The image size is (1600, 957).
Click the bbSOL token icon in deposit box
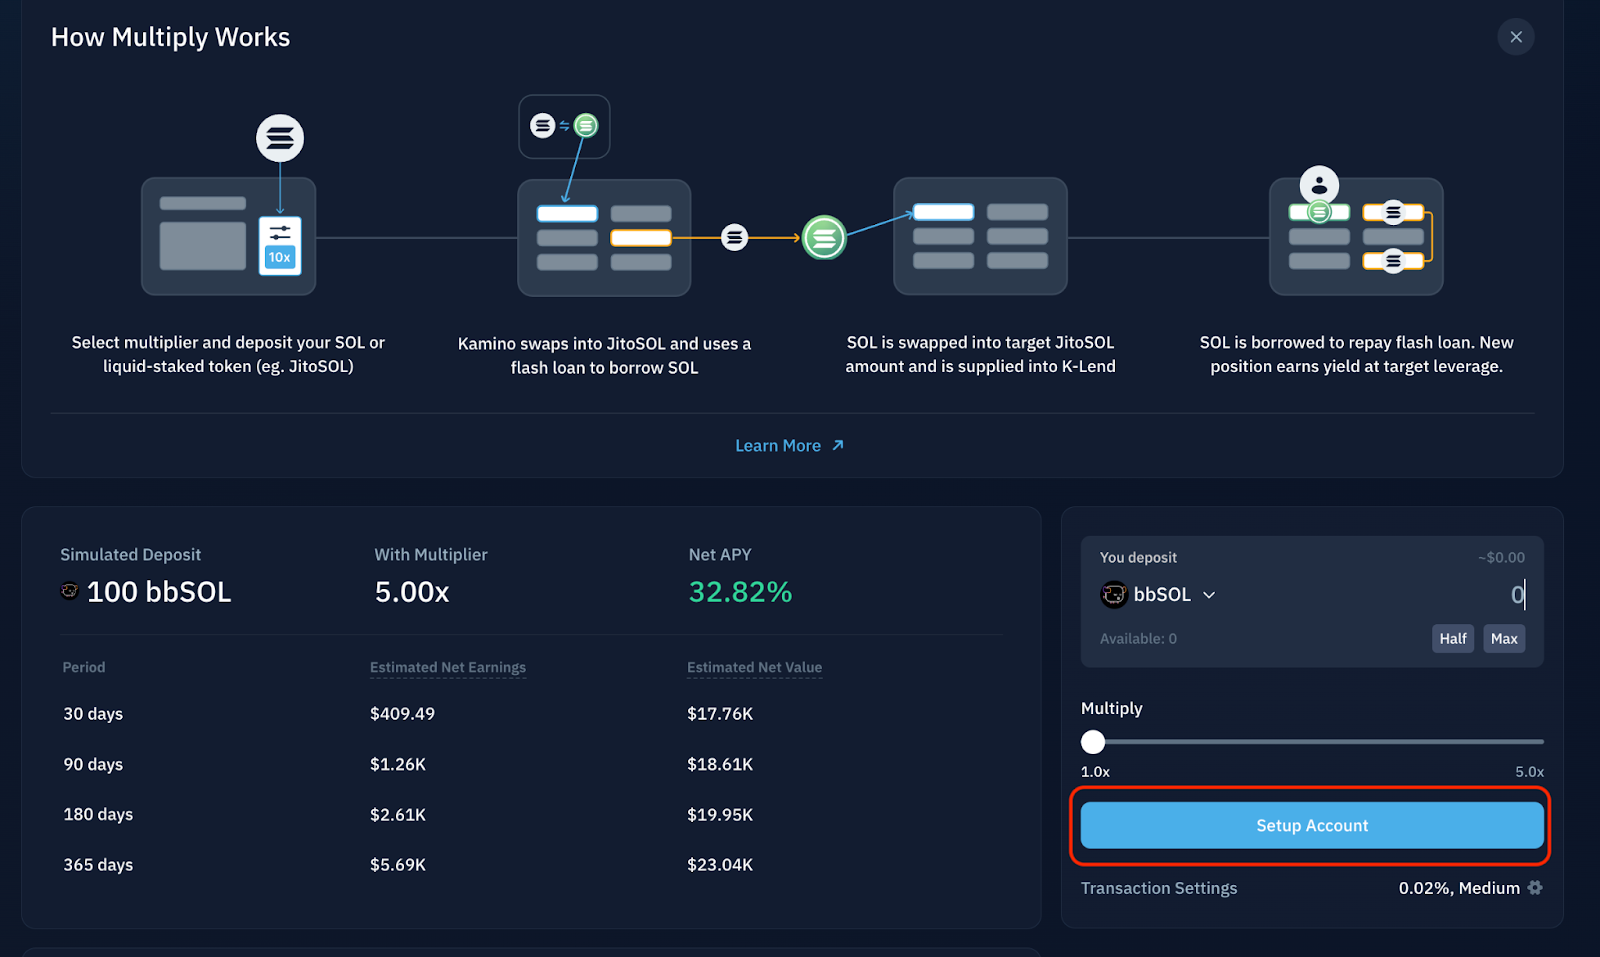(1114, 595)
